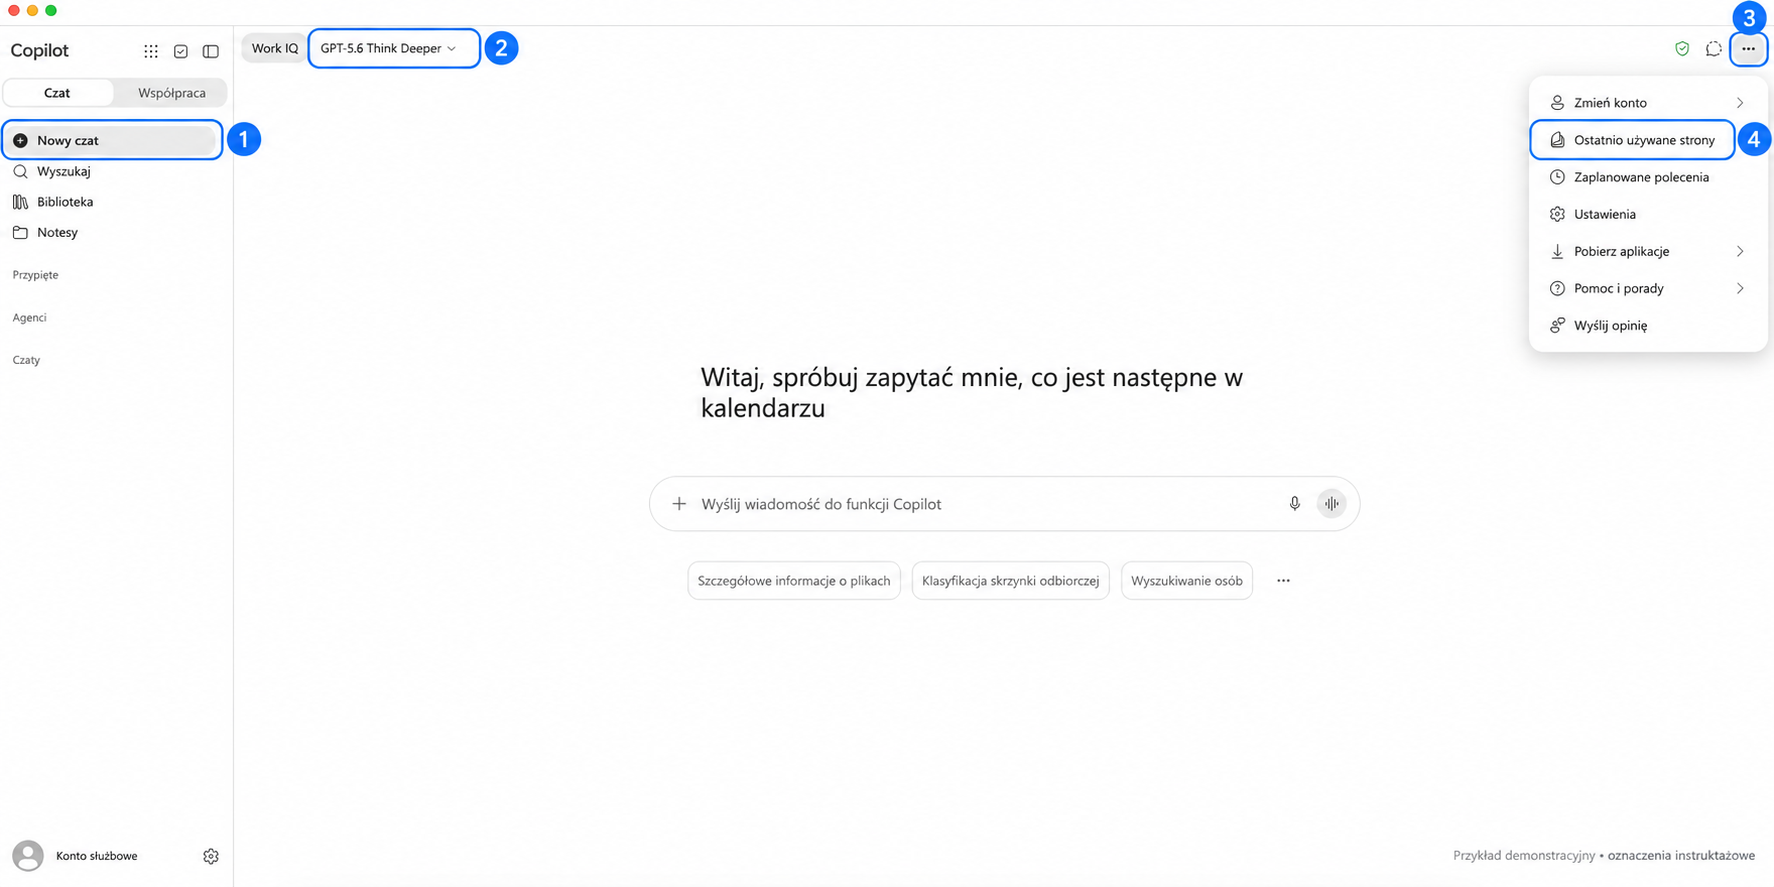Image resolution: width=1774 pixels, height=887 pixels.
Task: Start voice mode with waveform icon
Action: click(1331, 504)
